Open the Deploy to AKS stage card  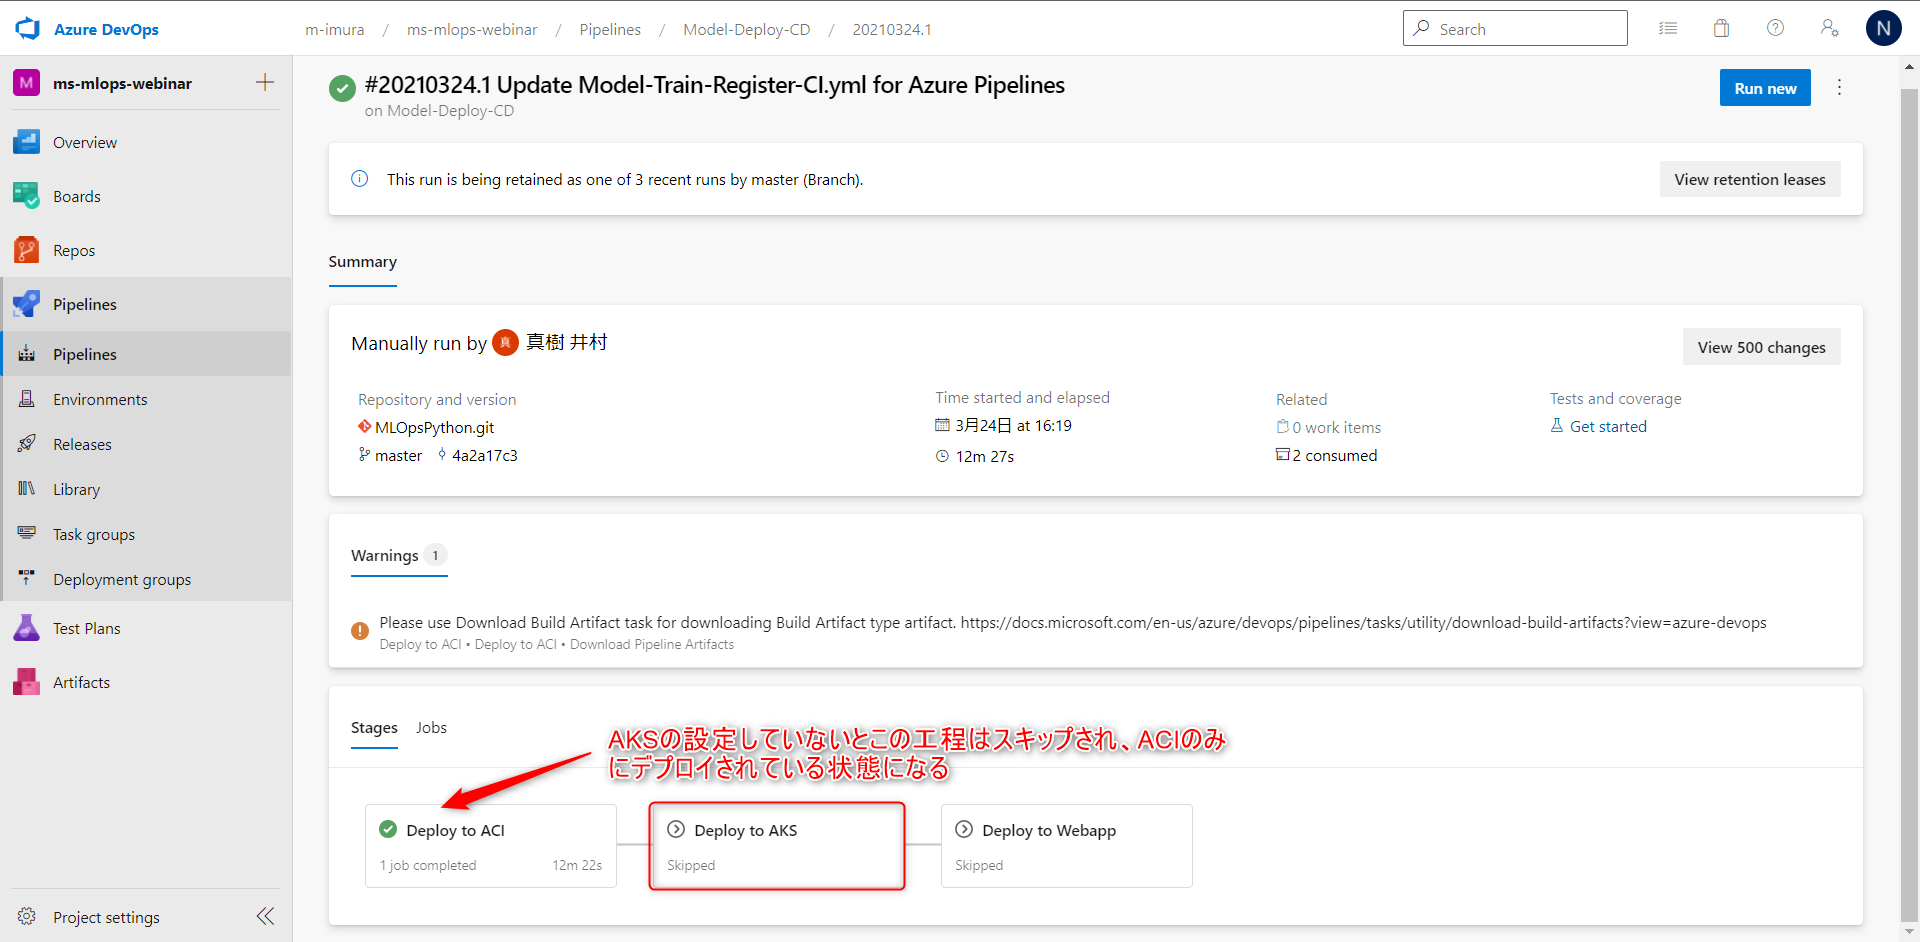(777, 846)
